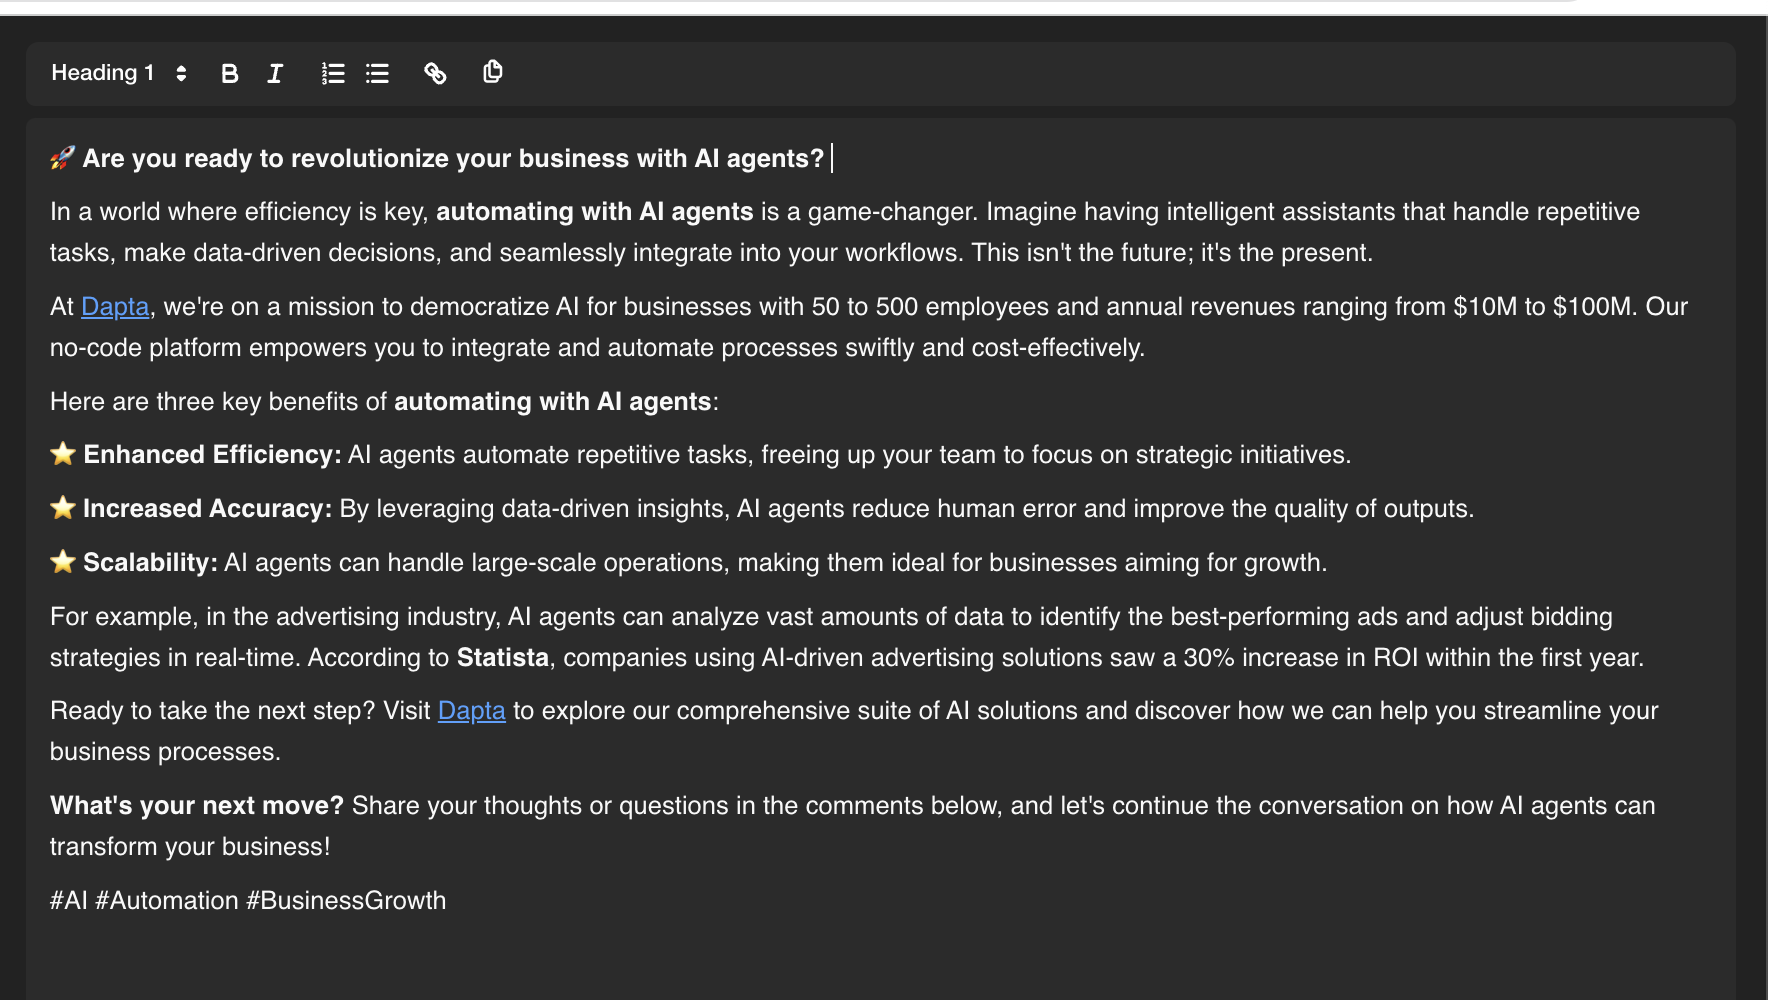This screenshot has height=1000, width=1768.
Task: Insert a bulleted list
Action: [x=377, y=73]
